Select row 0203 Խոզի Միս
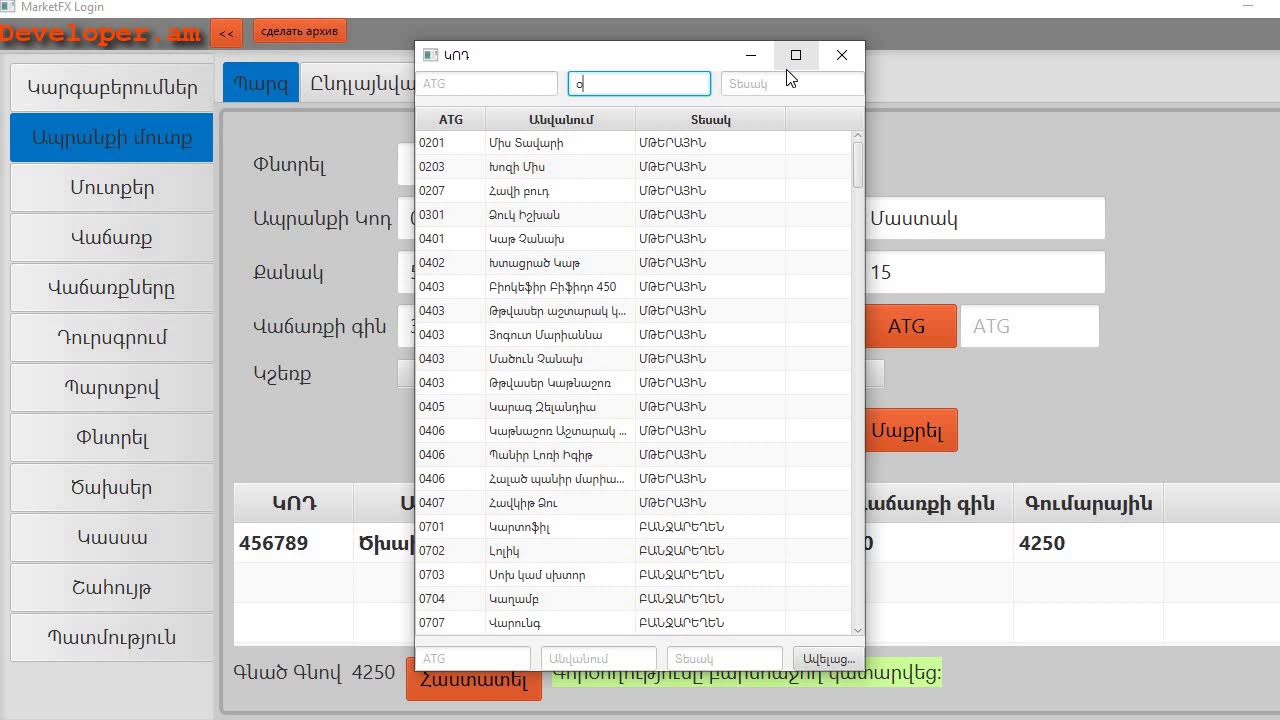Viewport: 1280px width, 720px height. pyautogui.click(x=634, y=167)
